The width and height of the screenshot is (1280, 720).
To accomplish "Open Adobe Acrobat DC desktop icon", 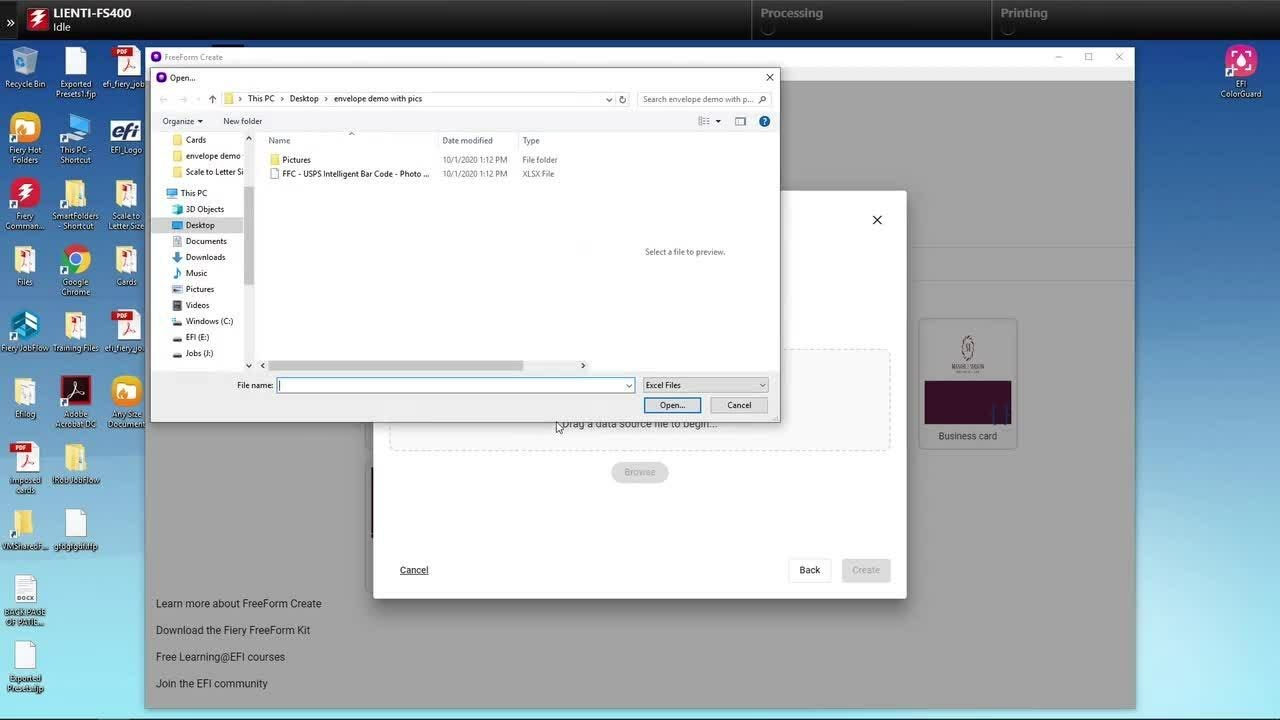I will [76, 402].
